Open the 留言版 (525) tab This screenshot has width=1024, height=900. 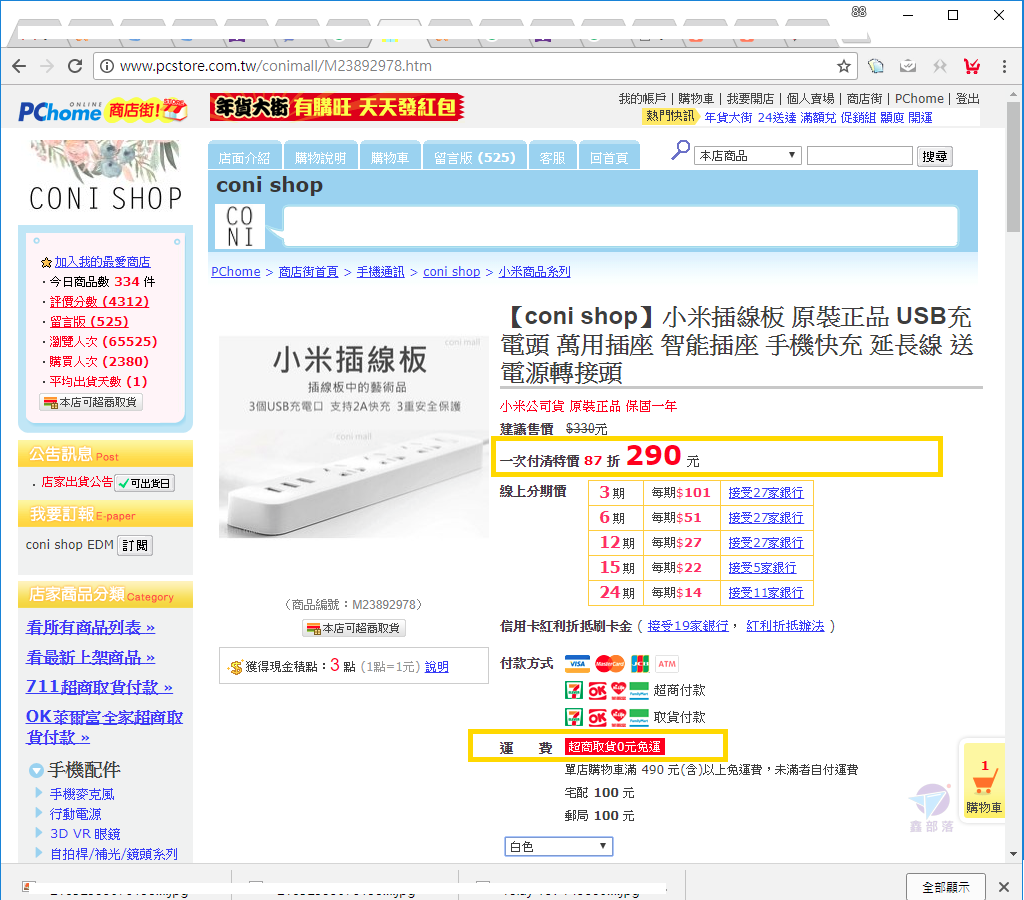pos(475,157)
